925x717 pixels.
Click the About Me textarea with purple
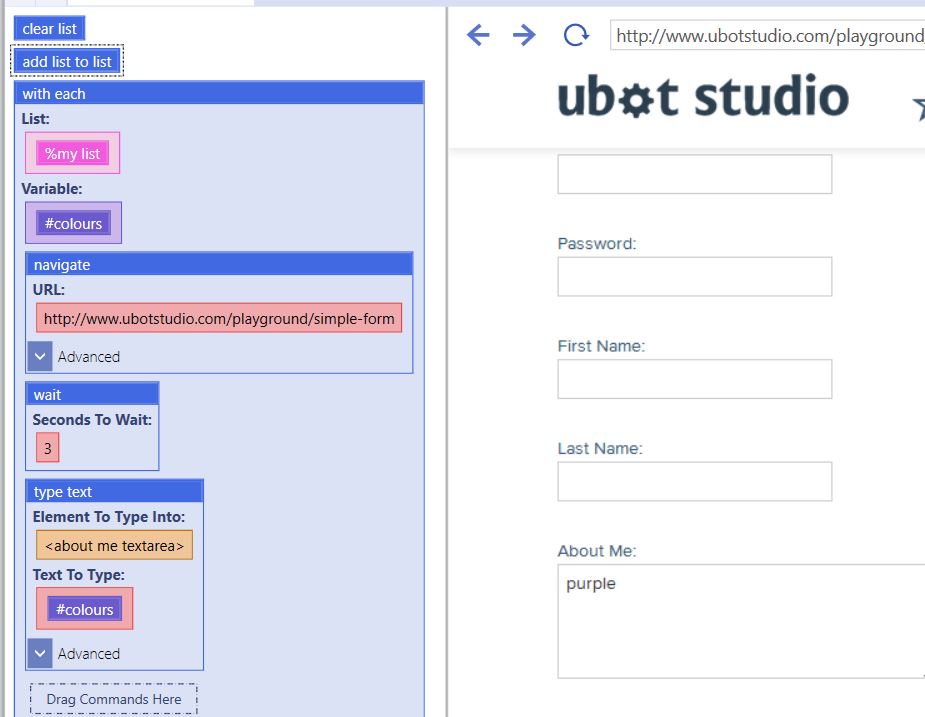point(741,621)
